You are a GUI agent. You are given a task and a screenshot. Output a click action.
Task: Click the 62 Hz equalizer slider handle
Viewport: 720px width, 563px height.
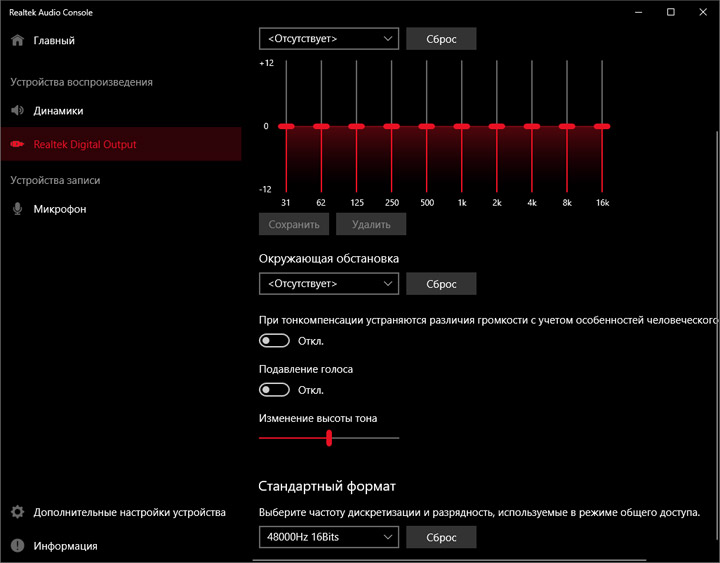pos(321,126)
